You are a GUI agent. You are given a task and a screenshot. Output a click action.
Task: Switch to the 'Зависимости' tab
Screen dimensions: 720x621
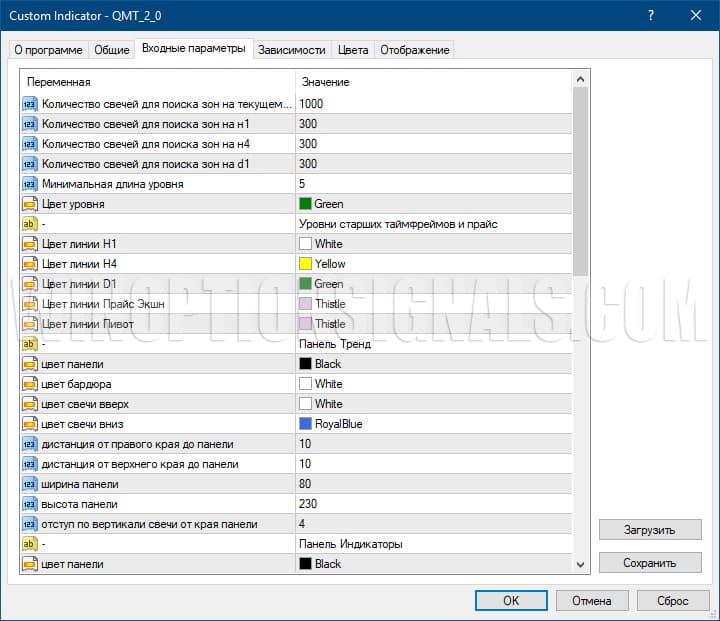(291, 50)
